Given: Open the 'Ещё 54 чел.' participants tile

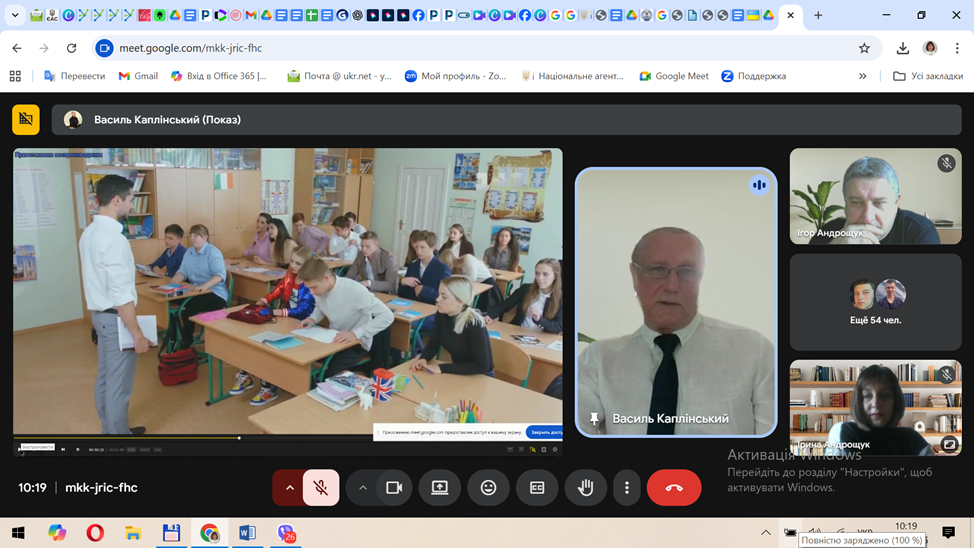Looking at the screenshot, I should [x=875, y=302].
